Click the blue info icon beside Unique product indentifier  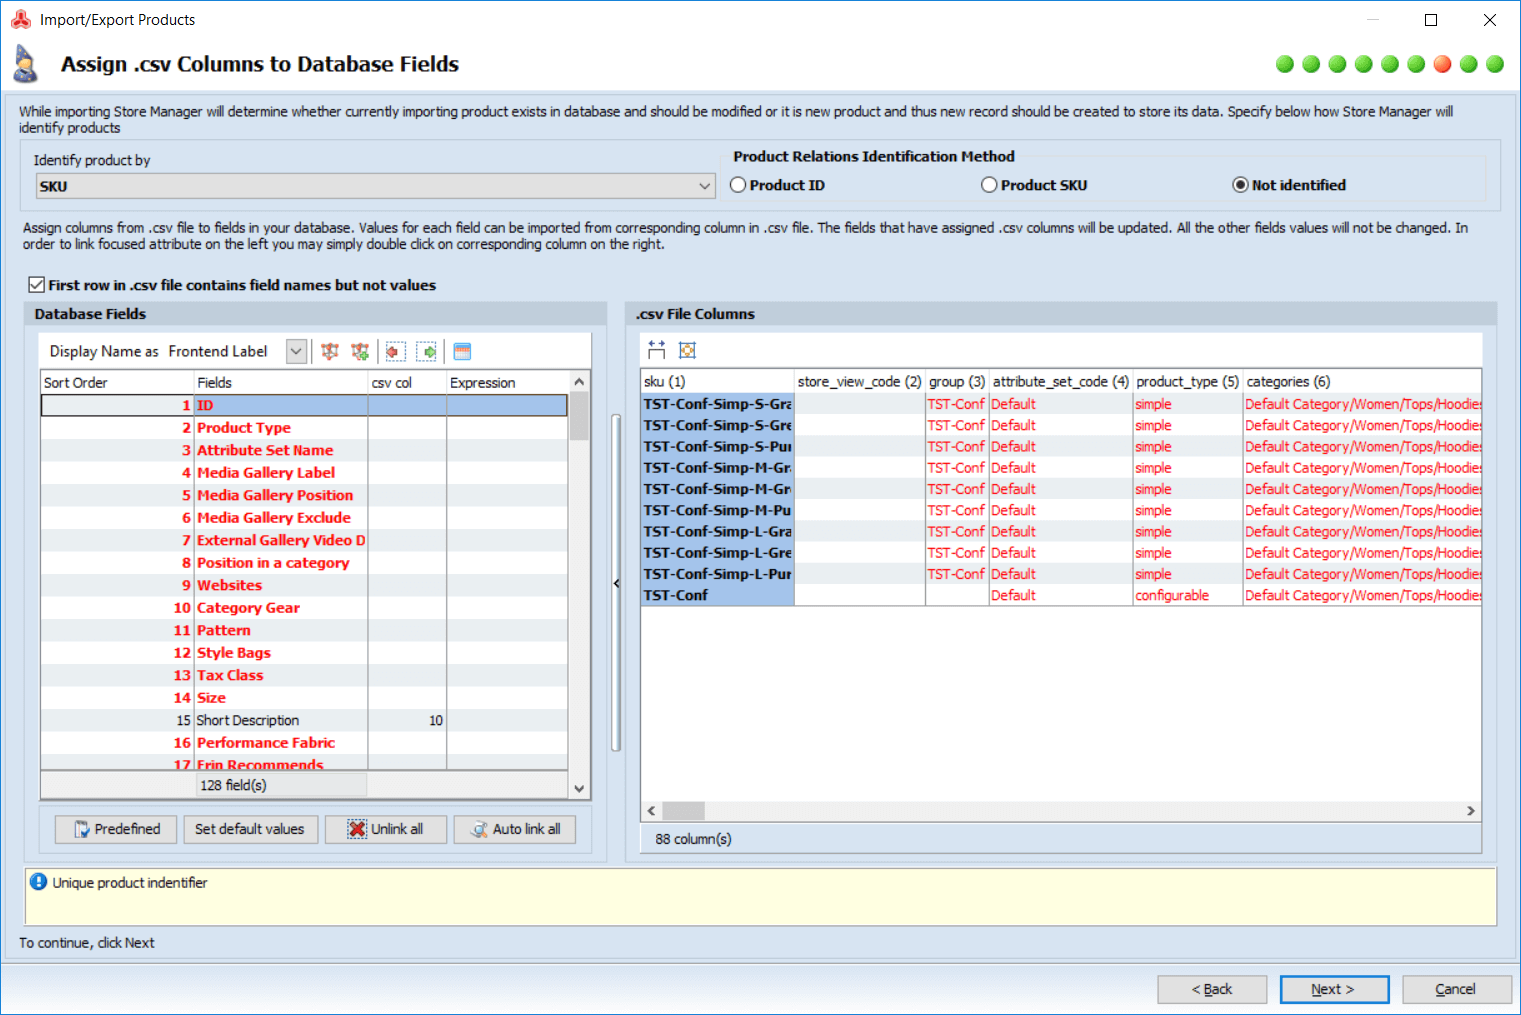pos(38,882)
